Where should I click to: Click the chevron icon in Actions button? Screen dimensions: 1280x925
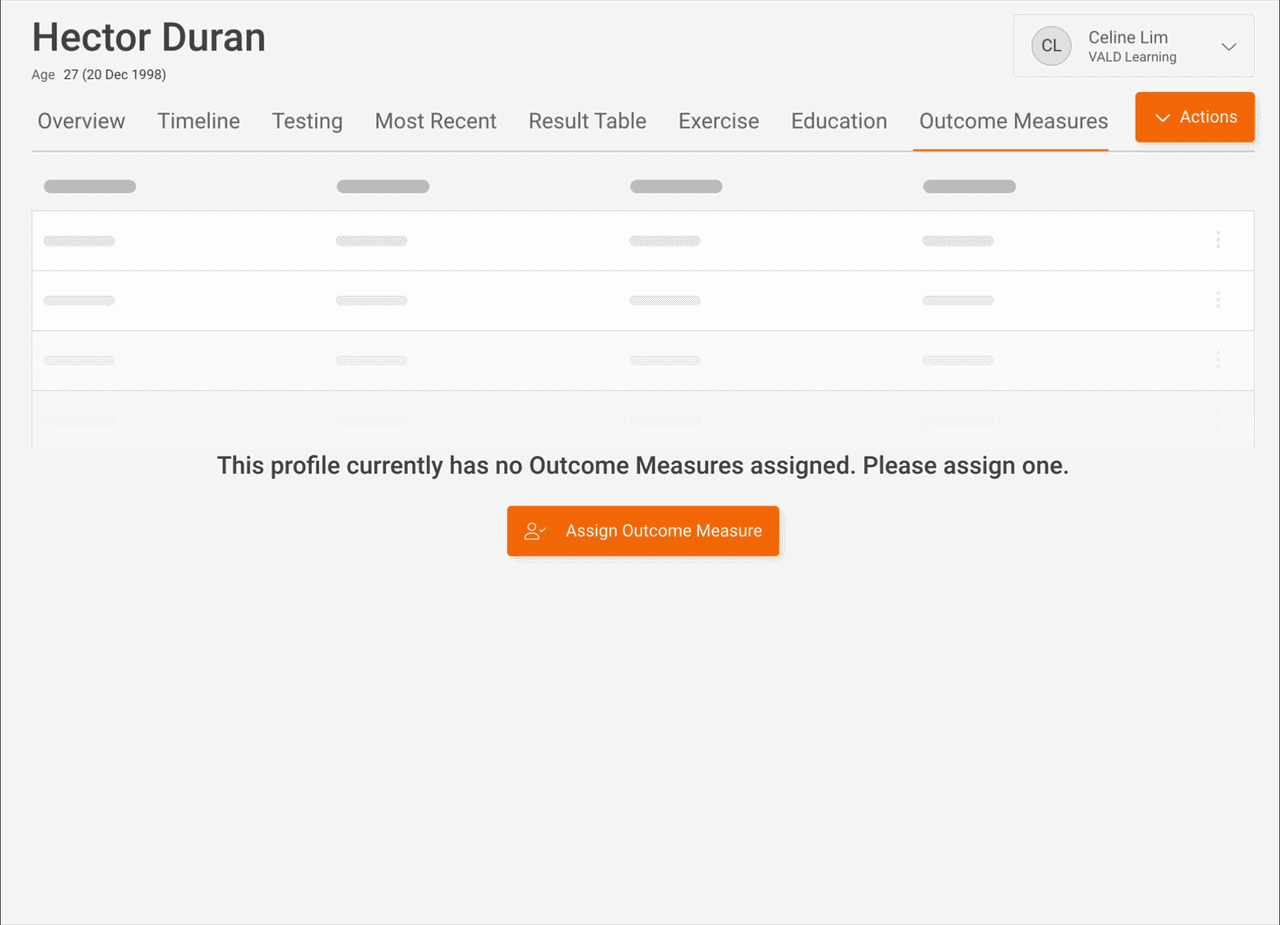pos(1162,118)
